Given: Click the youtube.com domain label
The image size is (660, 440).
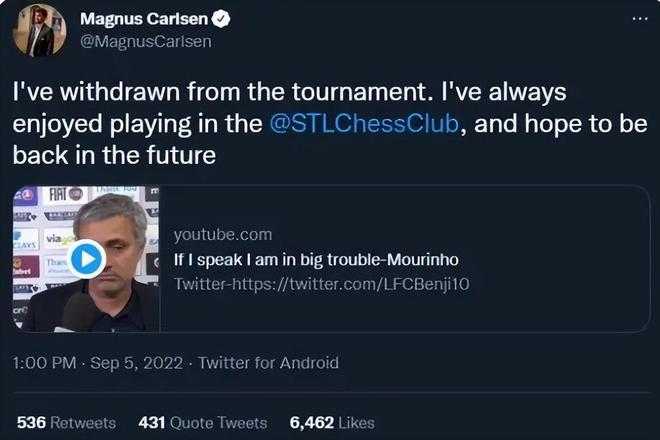Looking at the screenshot, I should click(x=223, y=234).
